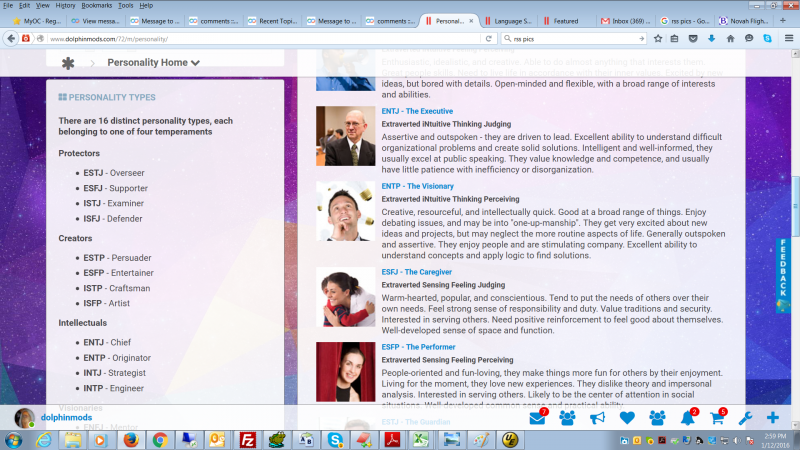Screen dimensions: 800x450
Task: Click the megaphone announcements icon
Action: pyautogui.click(x=597, y=418)
